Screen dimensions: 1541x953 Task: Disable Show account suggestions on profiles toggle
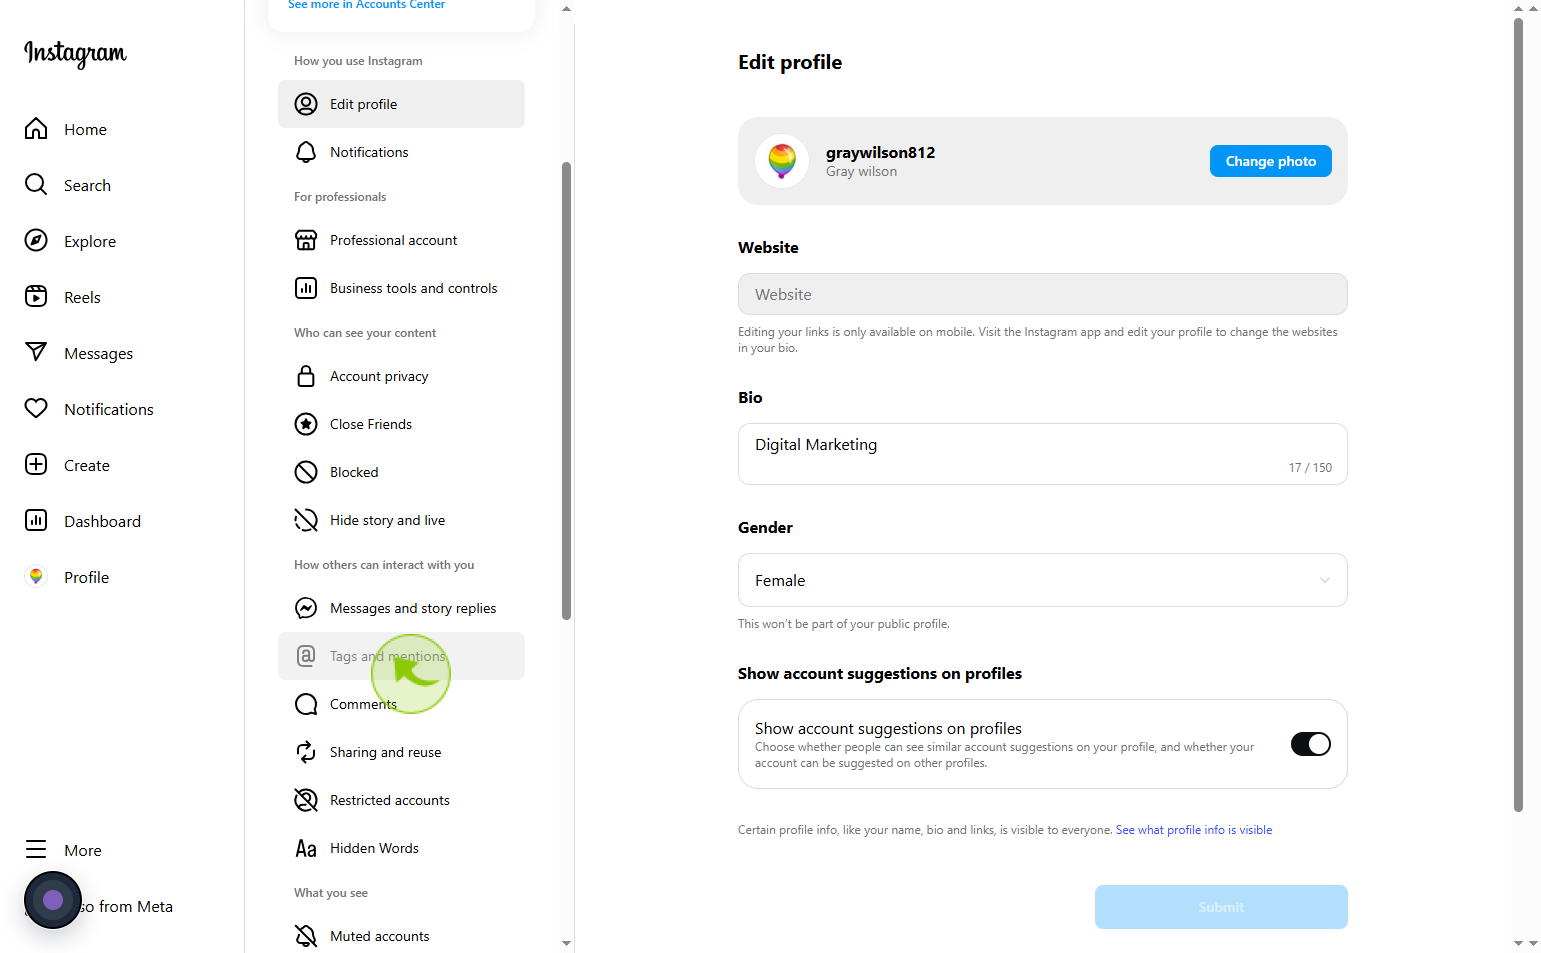pyautogui.click(x=1310, y=744)
